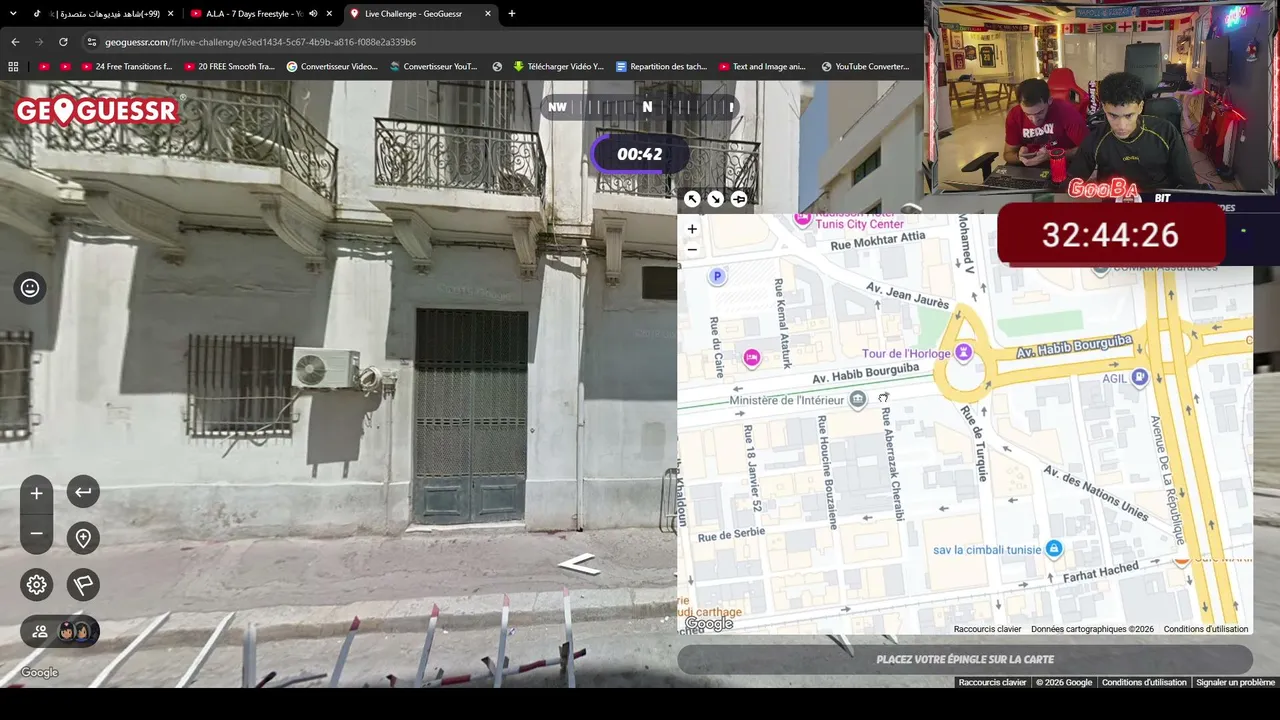Zoom out the street view
The height and width of the screenshot is (720, 1280).
36,534
